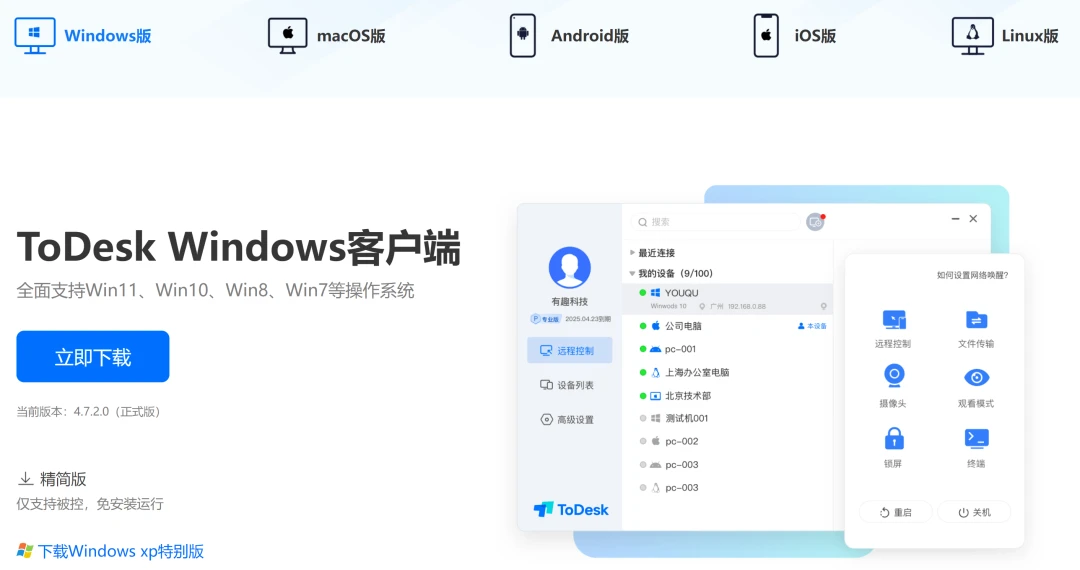Viewport: 1080px width, 570px height.
Task: Switch to the macOS版 platform tab
Action: 326,36
